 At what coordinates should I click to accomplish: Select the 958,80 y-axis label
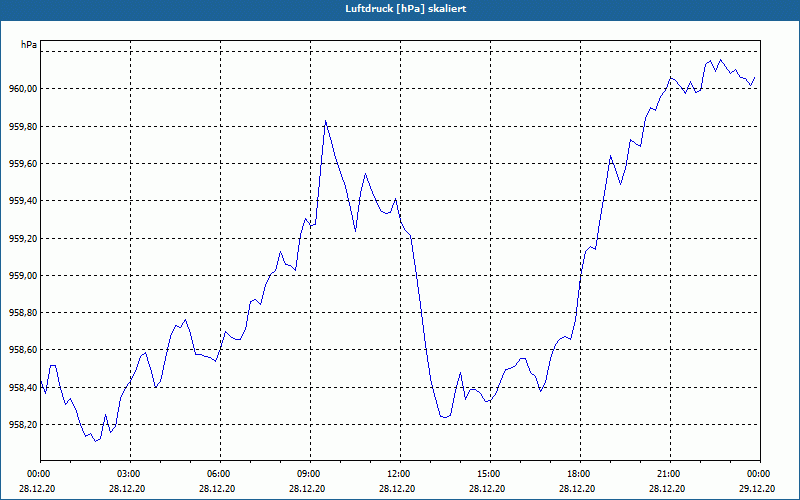point(23,313)
